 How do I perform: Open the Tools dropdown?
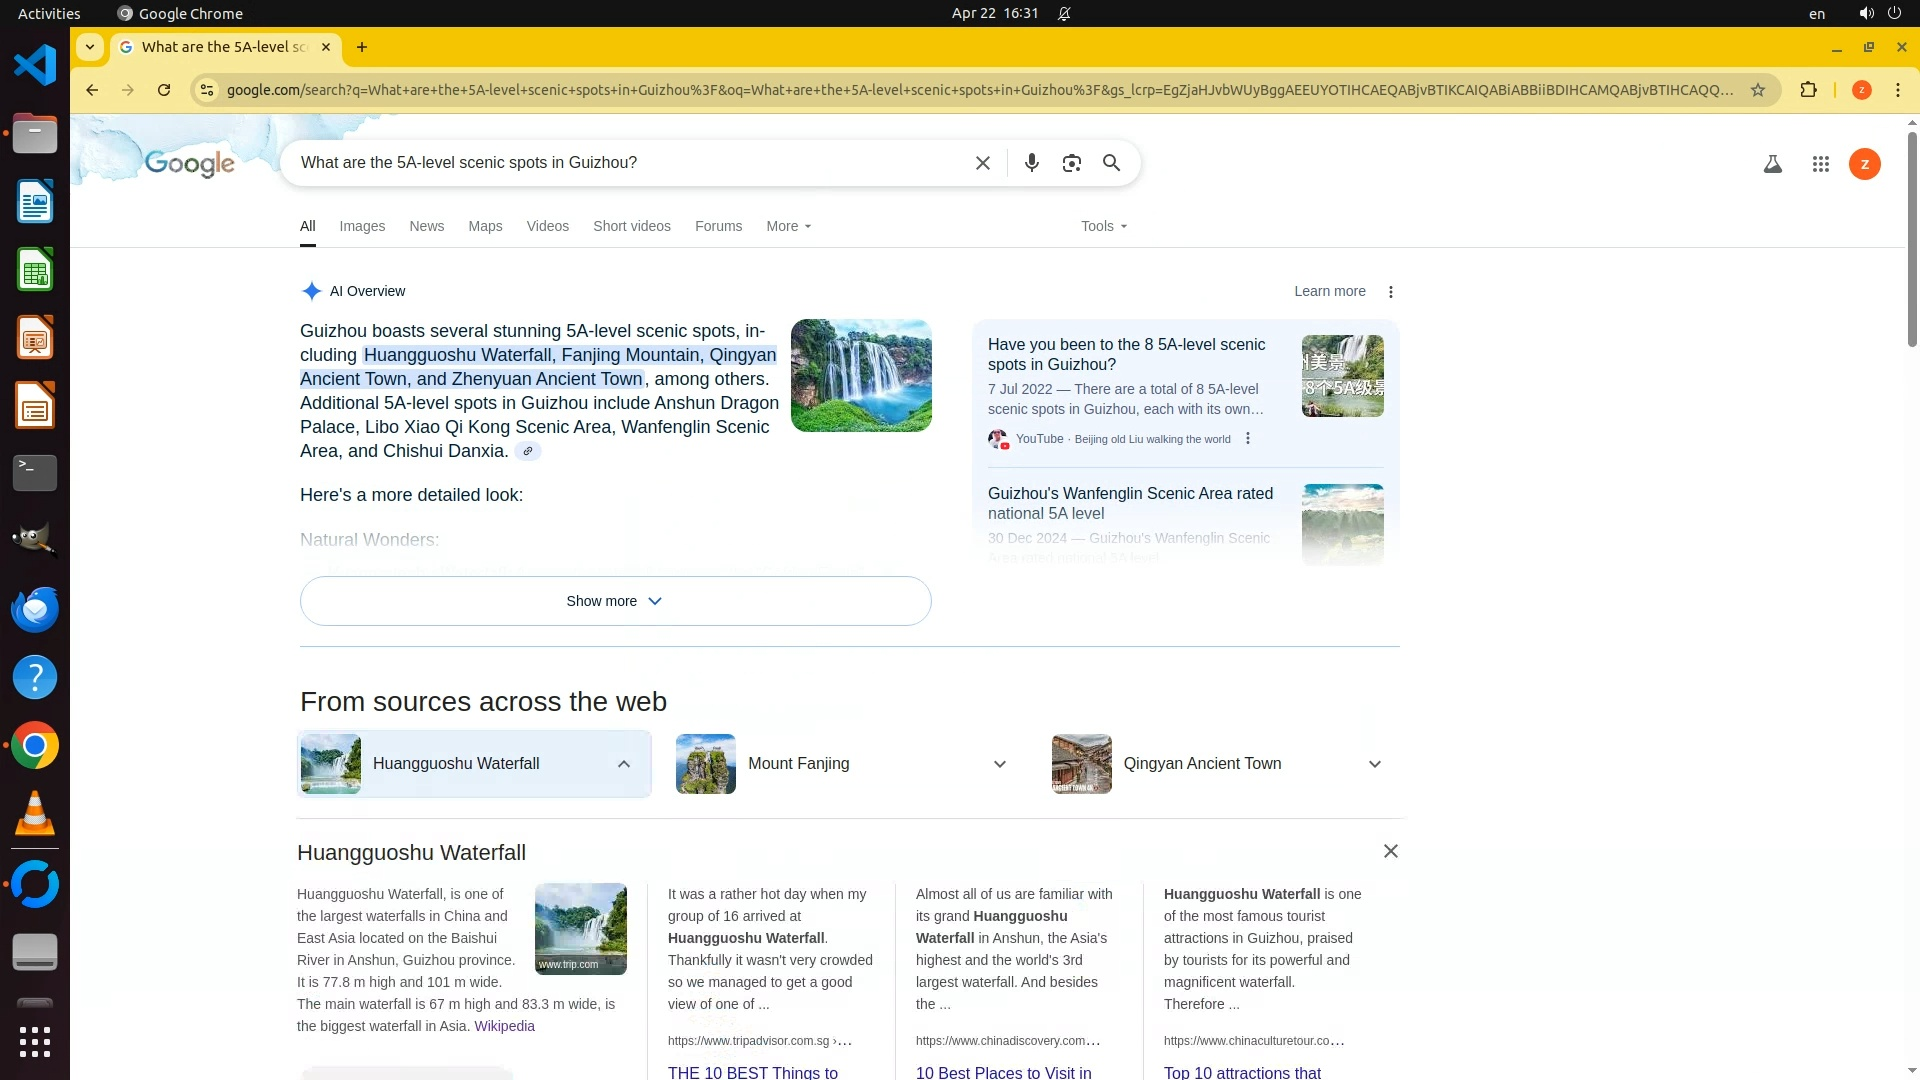pos(1103,226)
